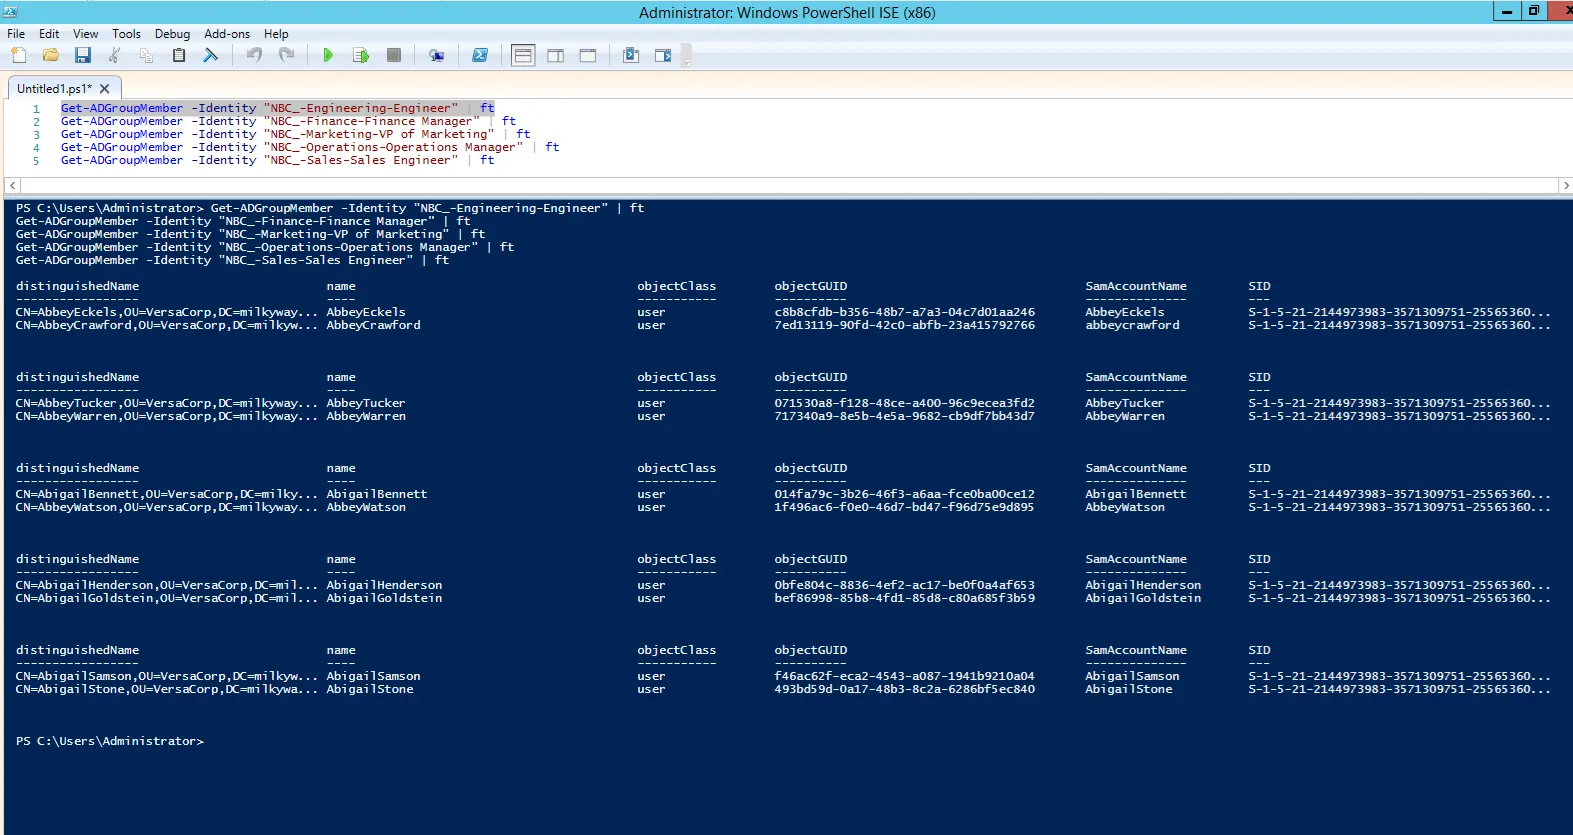The image size is (1573, 835).
Task: Click AbigailBennett in the name column
Action: [x=377, y=494]
